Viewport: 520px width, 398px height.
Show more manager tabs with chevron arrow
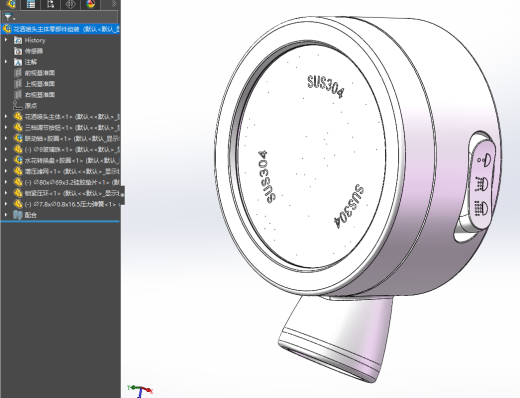(x=114, y=4)
